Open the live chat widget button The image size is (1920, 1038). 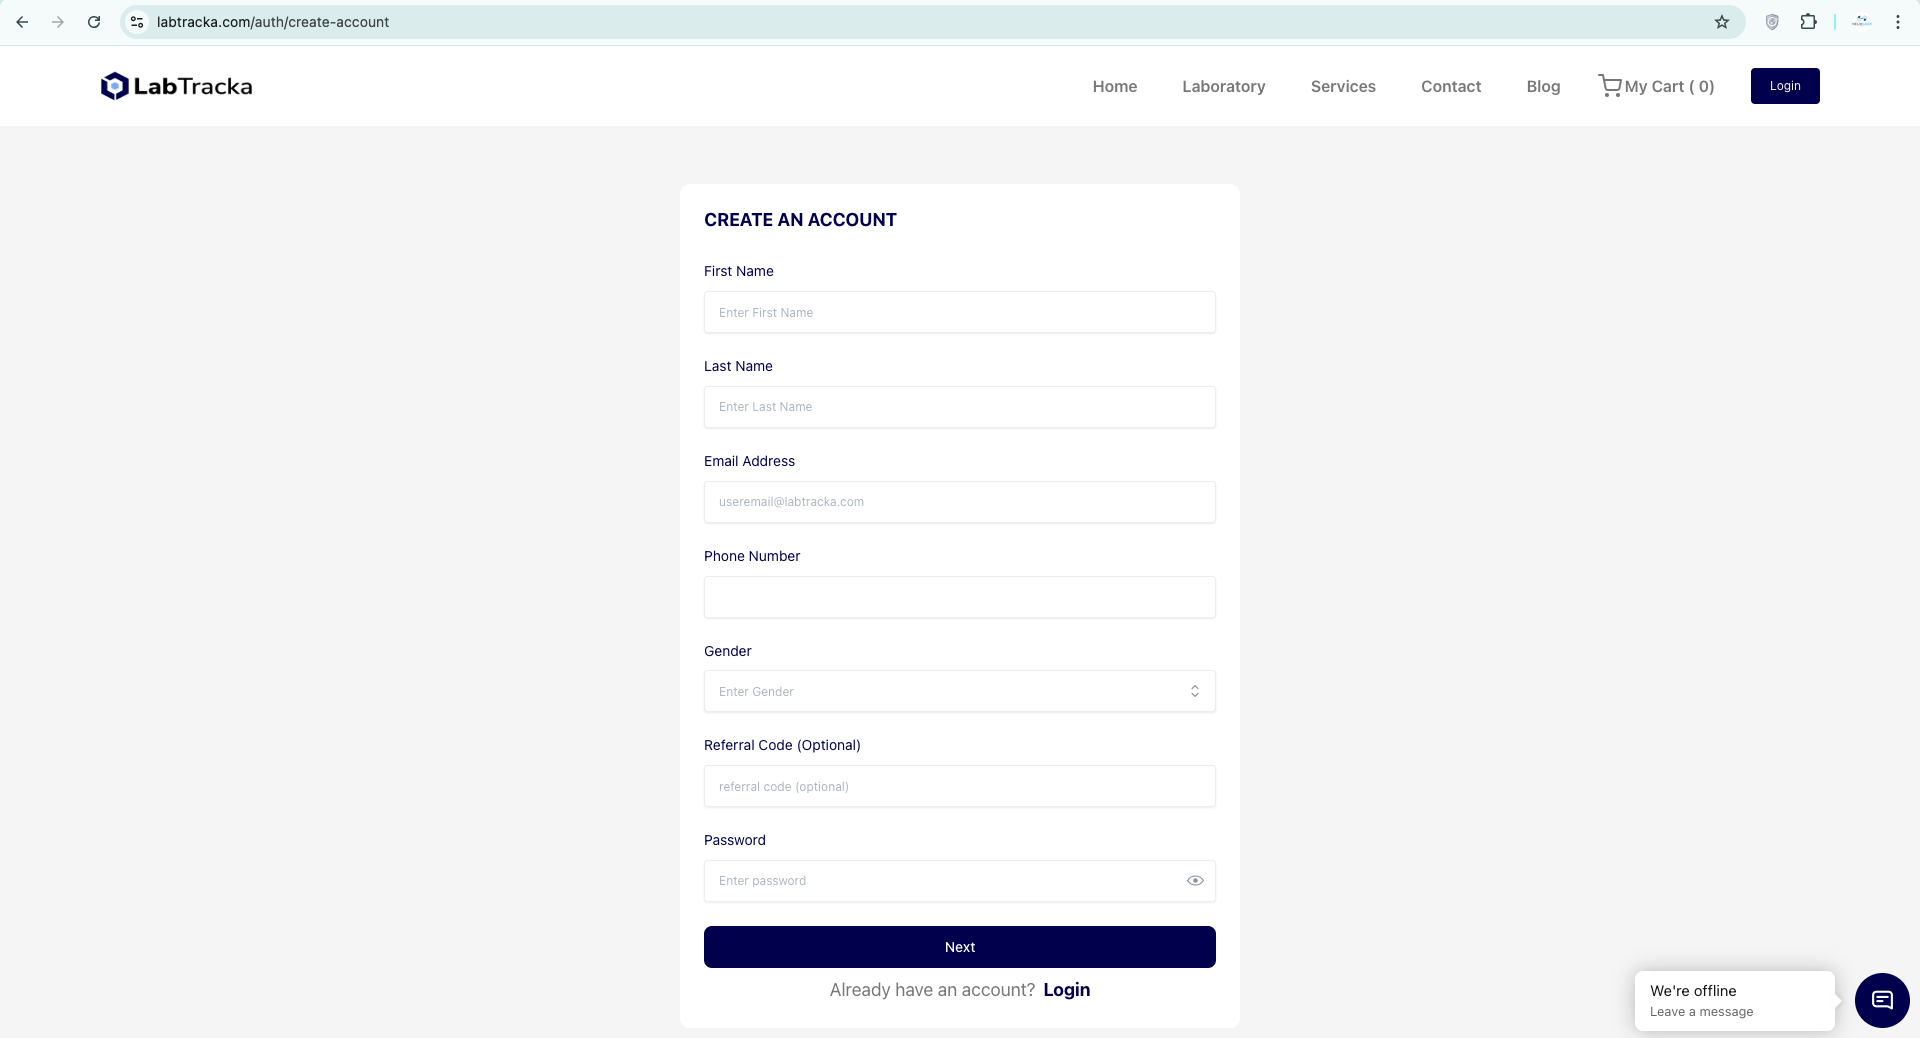click(x=1881, y=1000)
